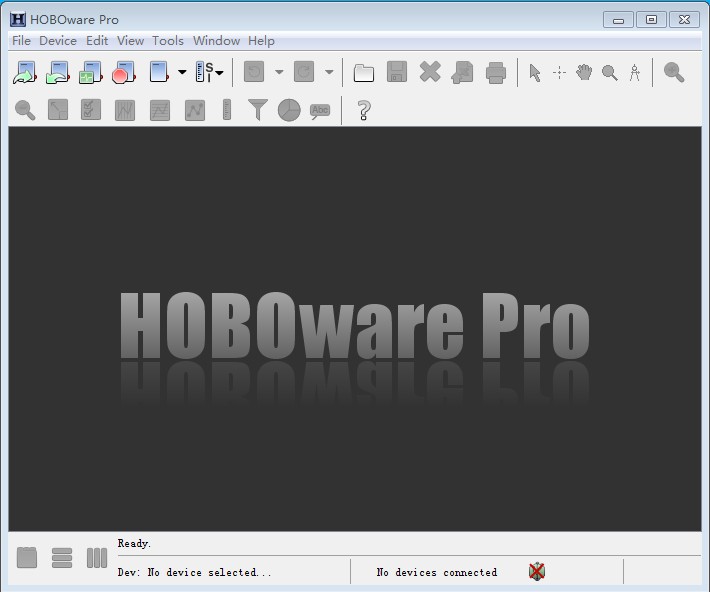
Task: Select the Hand pan tool
Action: pyautogui.click(x=584, y=72)
